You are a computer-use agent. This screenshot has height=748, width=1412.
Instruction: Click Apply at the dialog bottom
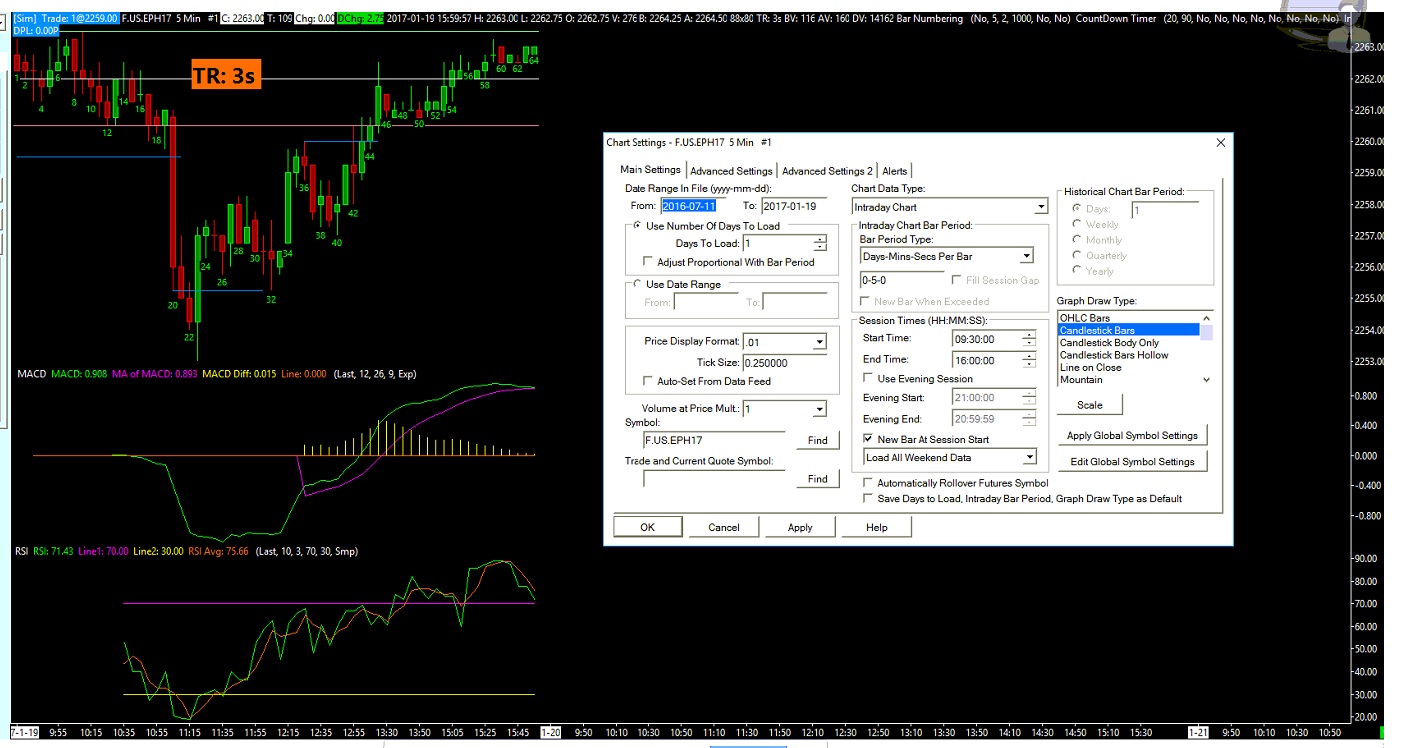click(x=800, y=527)
